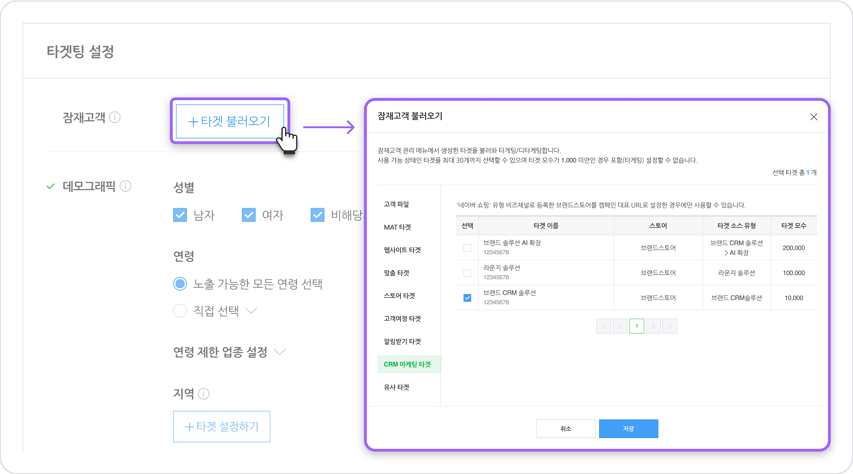Uncheck the 남자 gender checkbox
Screen dimensions: 853x474
tap(180, 215)
